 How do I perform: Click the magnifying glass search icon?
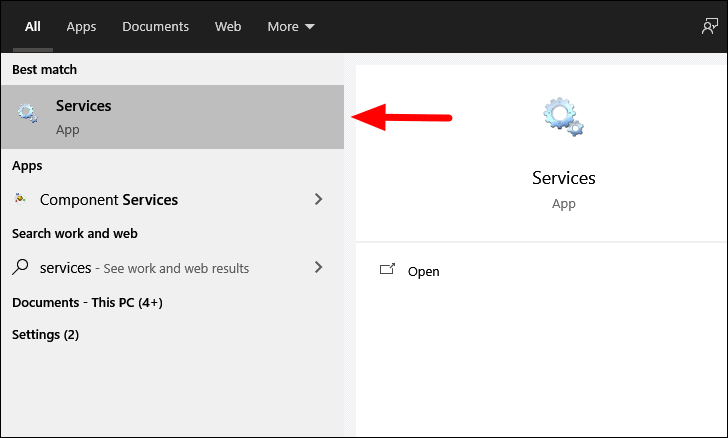(20, 267)
